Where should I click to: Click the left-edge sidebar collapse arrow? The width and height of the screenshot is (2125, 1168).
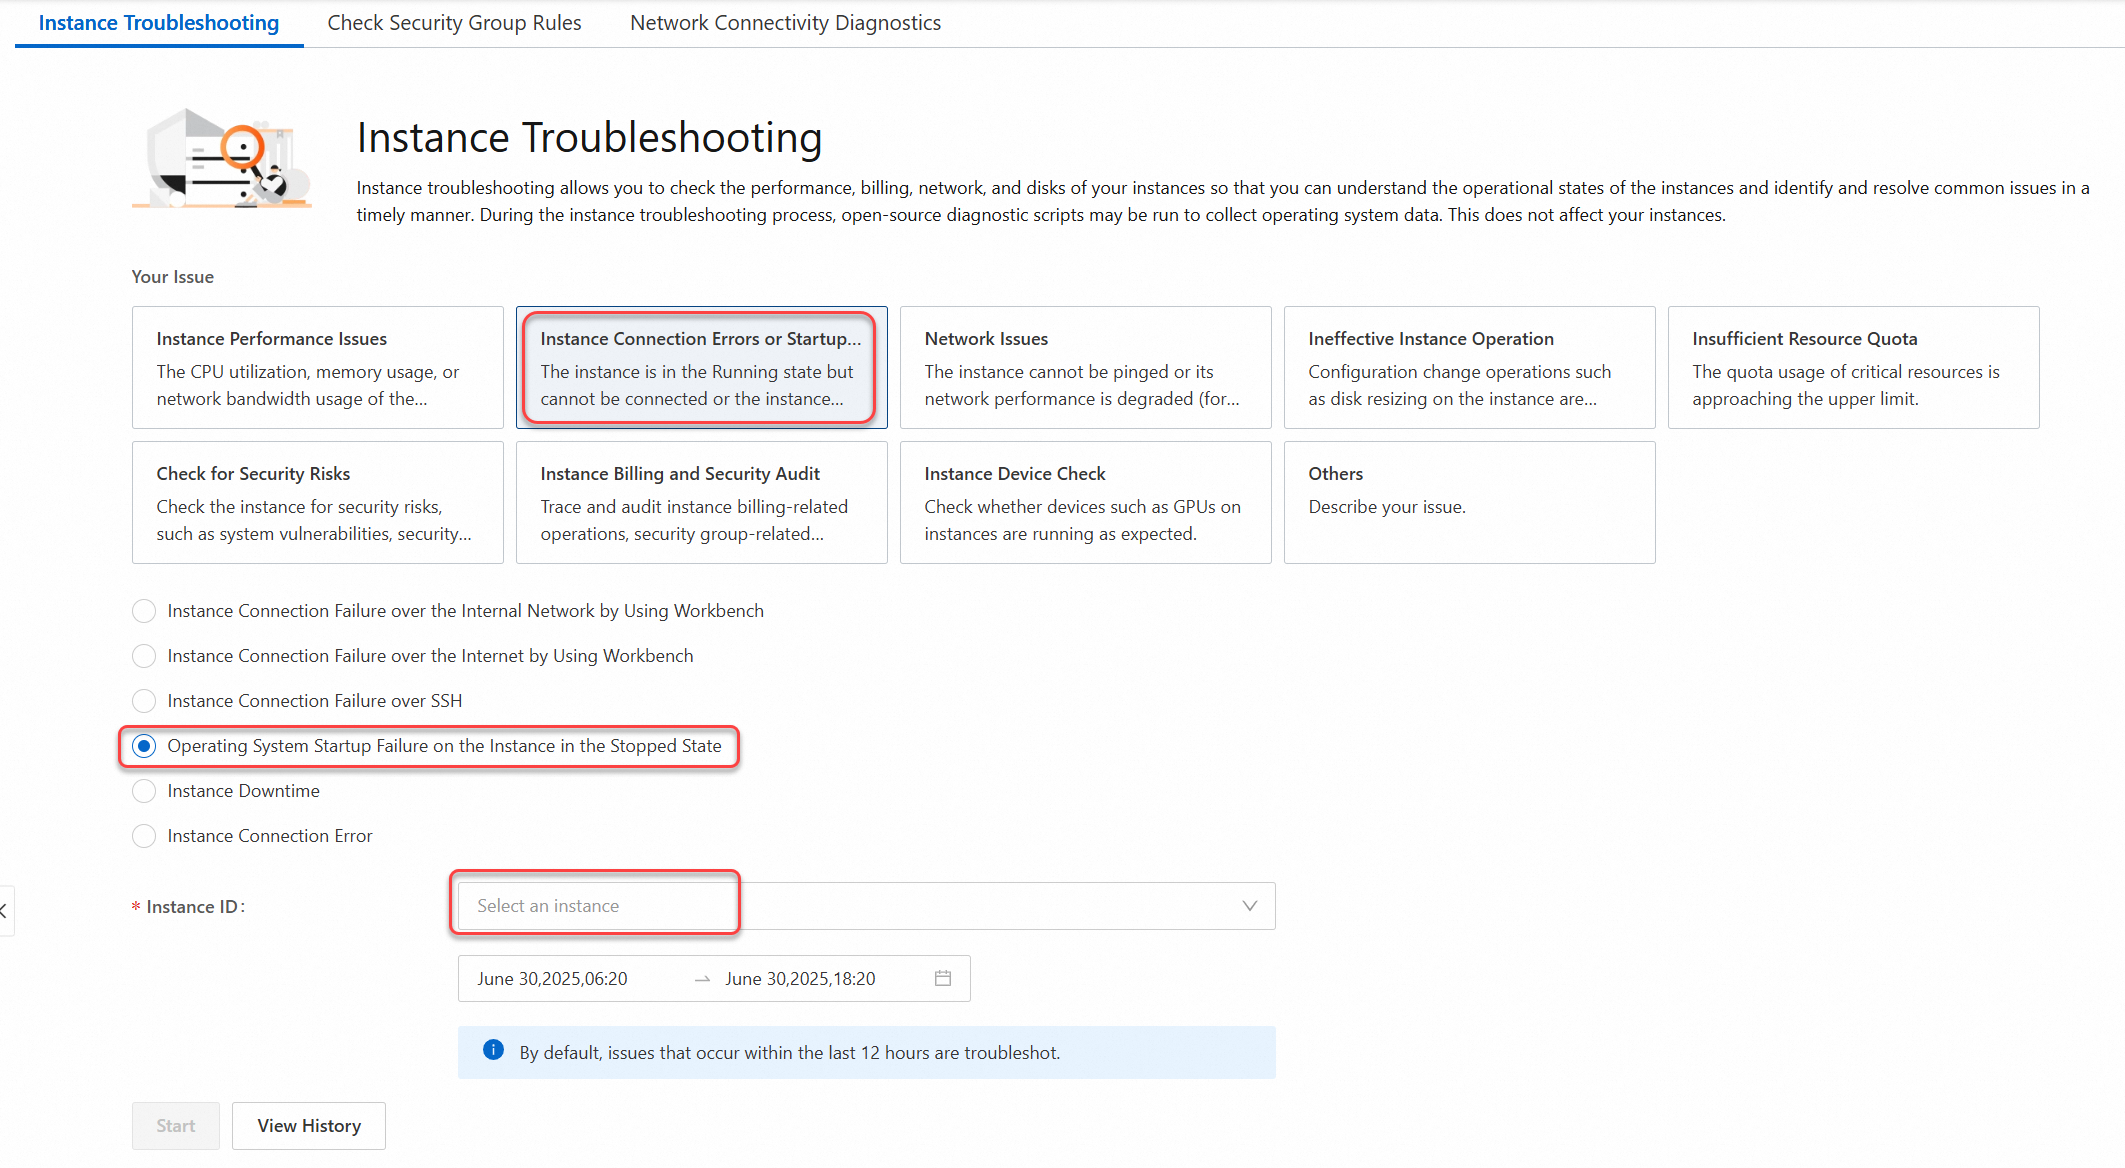coord(4,910)
